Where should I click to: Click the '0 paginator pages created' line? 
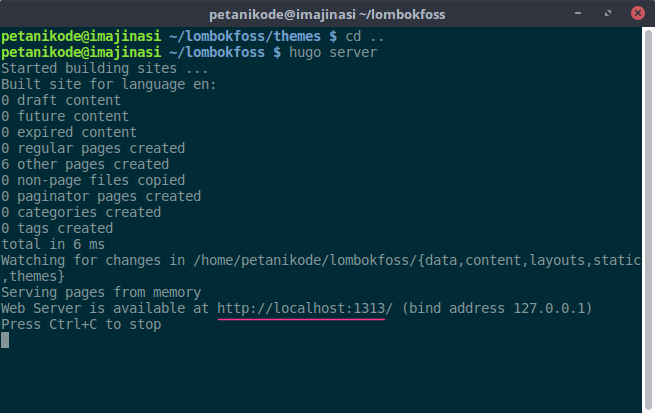point(101,196)
